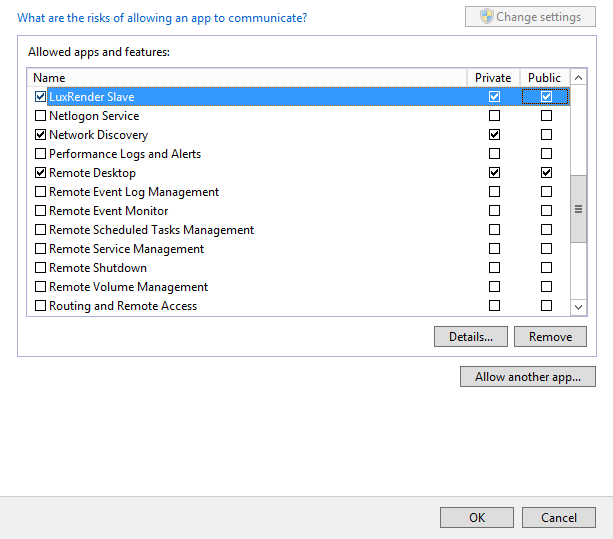613x539 pixels.
Task: Open Allow another app dialog
Action: pyautogui.click(x=528, y=377)
